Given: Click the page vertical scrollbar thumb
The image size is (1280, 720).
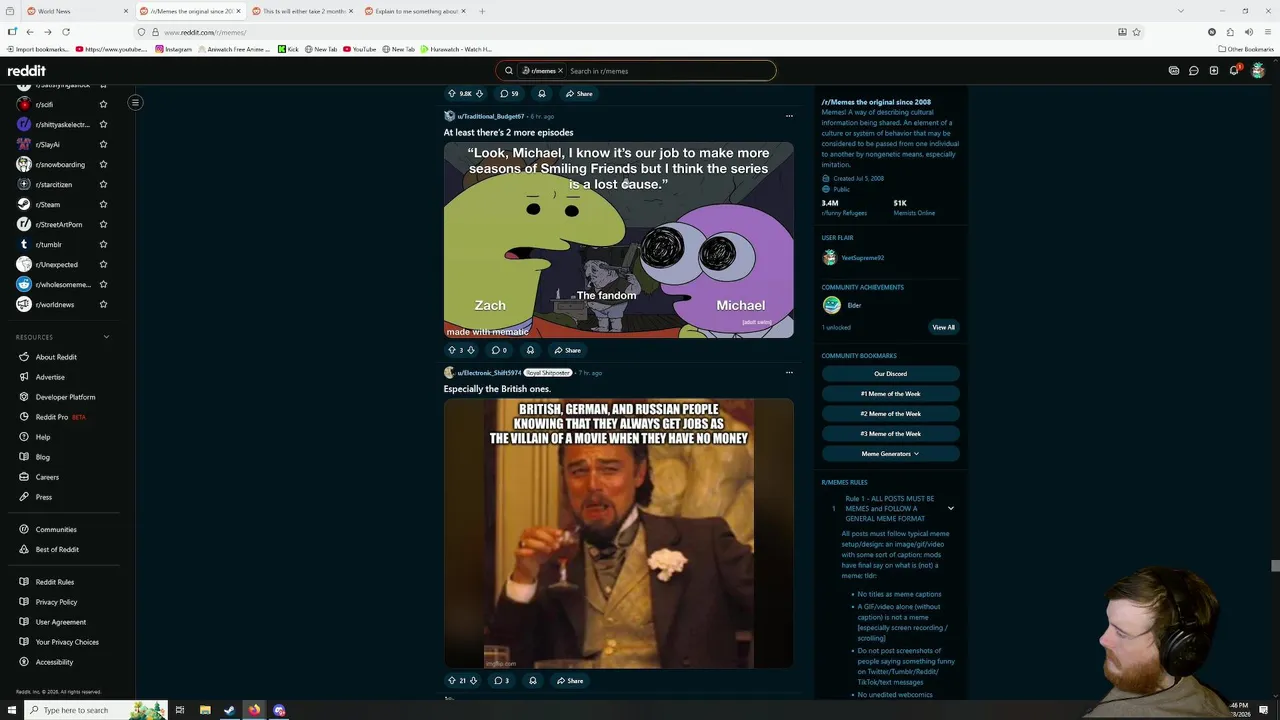Looking at the screenshot, I should 1274,566.
